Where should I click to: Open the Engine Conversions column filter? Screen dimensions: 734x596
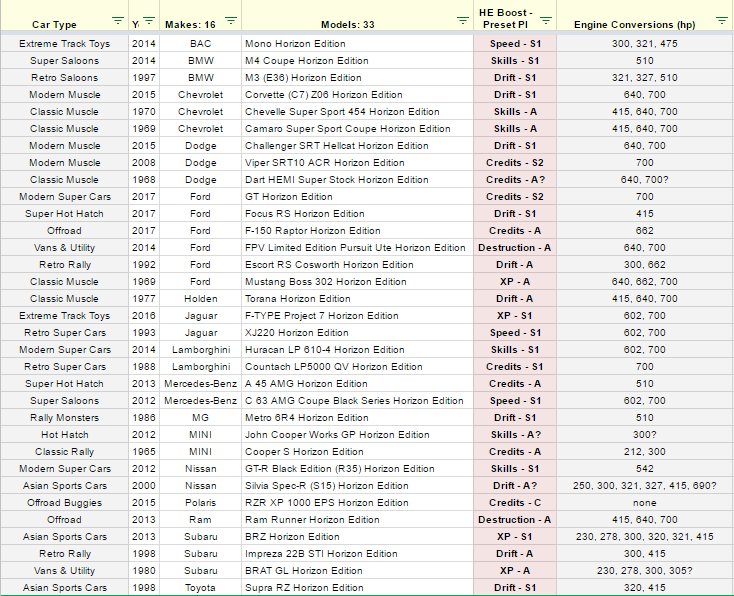722,21
